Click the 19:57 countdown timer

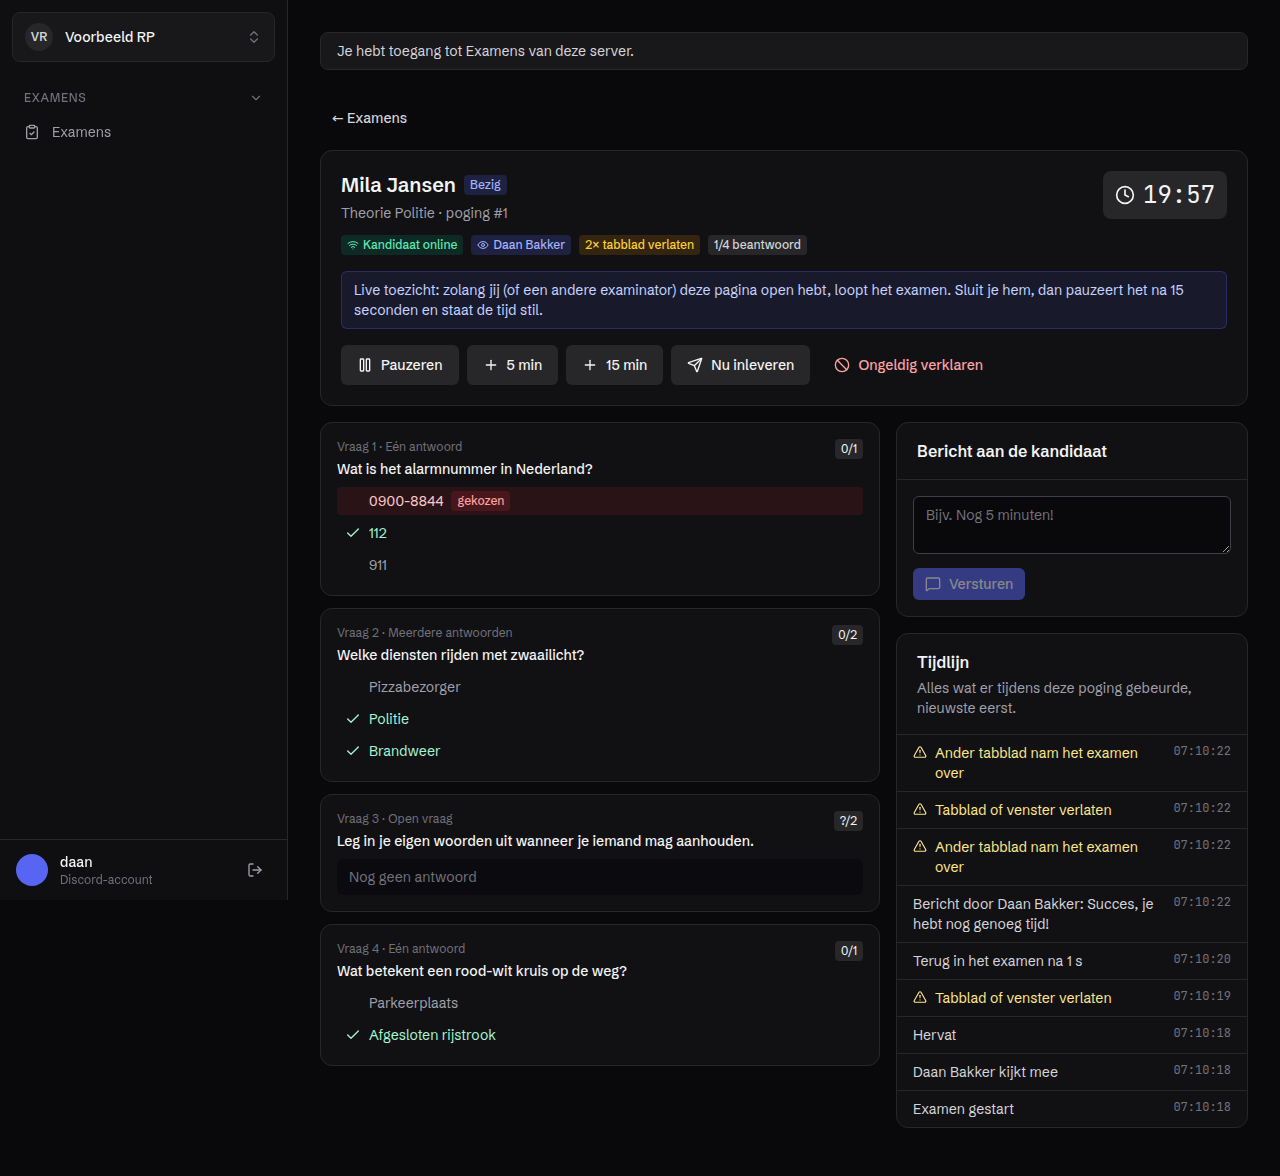tap(1165, 195)
